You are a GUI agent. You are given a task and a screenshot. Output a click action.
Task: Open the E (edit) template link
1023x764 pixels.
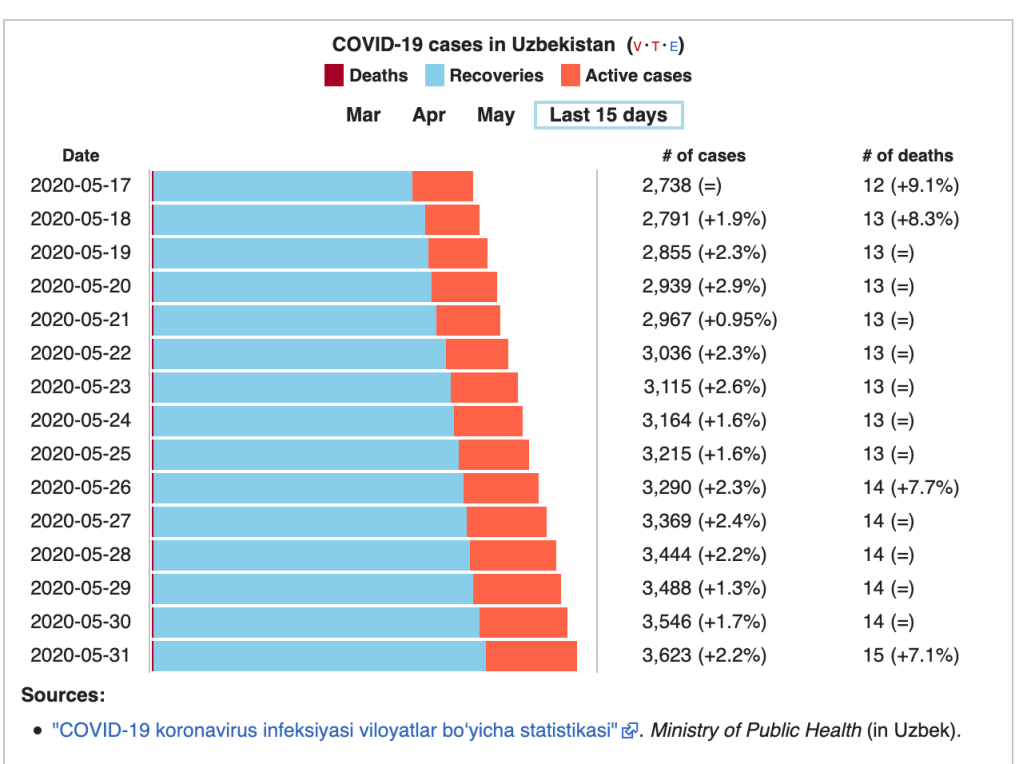[674, 46]
